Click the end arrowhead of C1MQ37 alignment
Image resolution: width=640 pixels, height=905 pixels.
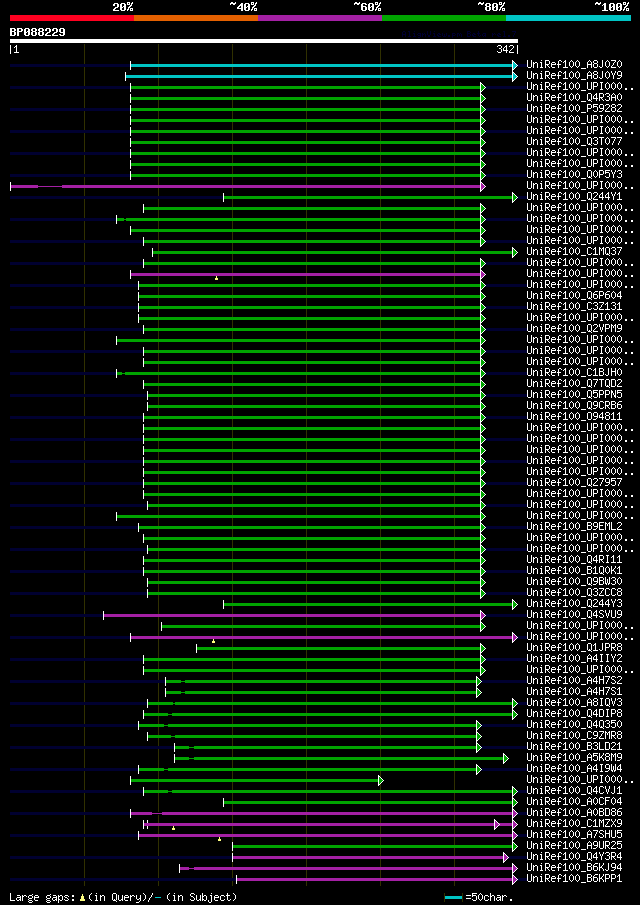515,252
